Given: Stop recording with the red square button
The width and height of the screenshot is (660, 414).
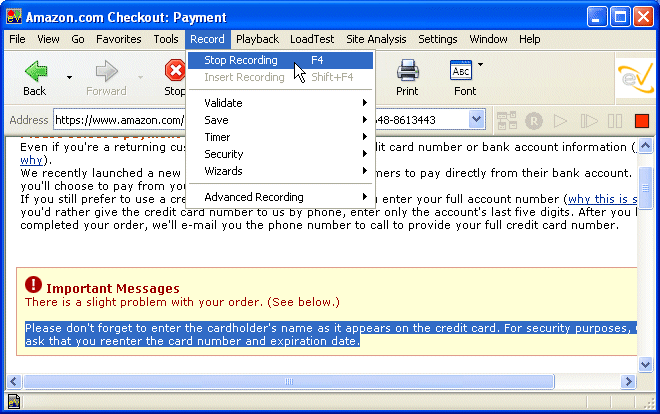Looking at the screenshot, I should point(641,121).
